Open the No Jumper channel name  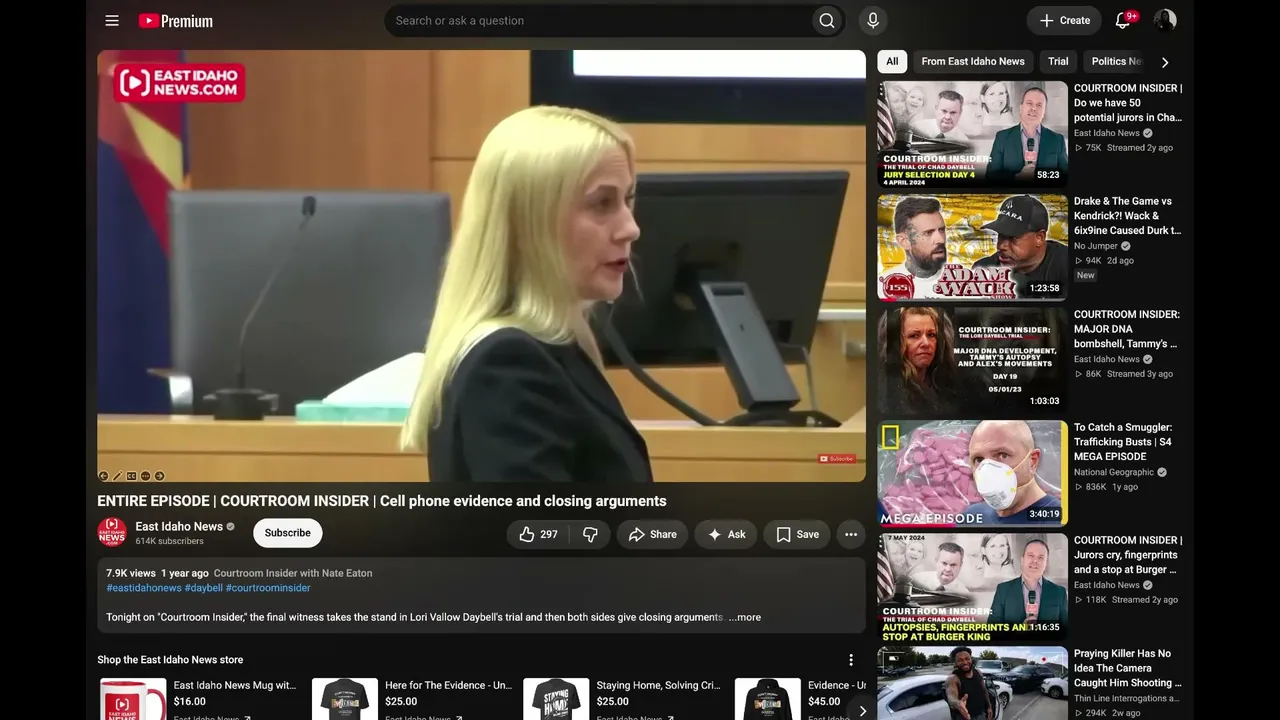[1095, 246]
